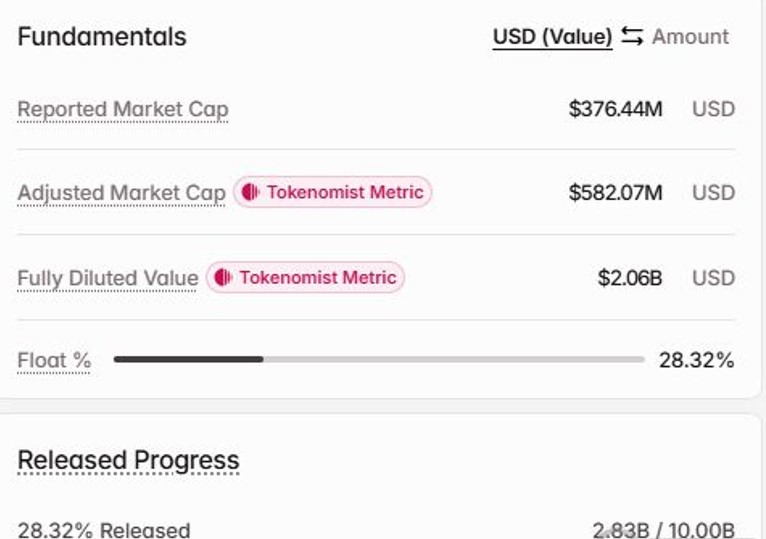The width and height of the screenshot is (766, 539).
Task: Click the Float percentage progress bar
Action: click(x=379, y=360)
